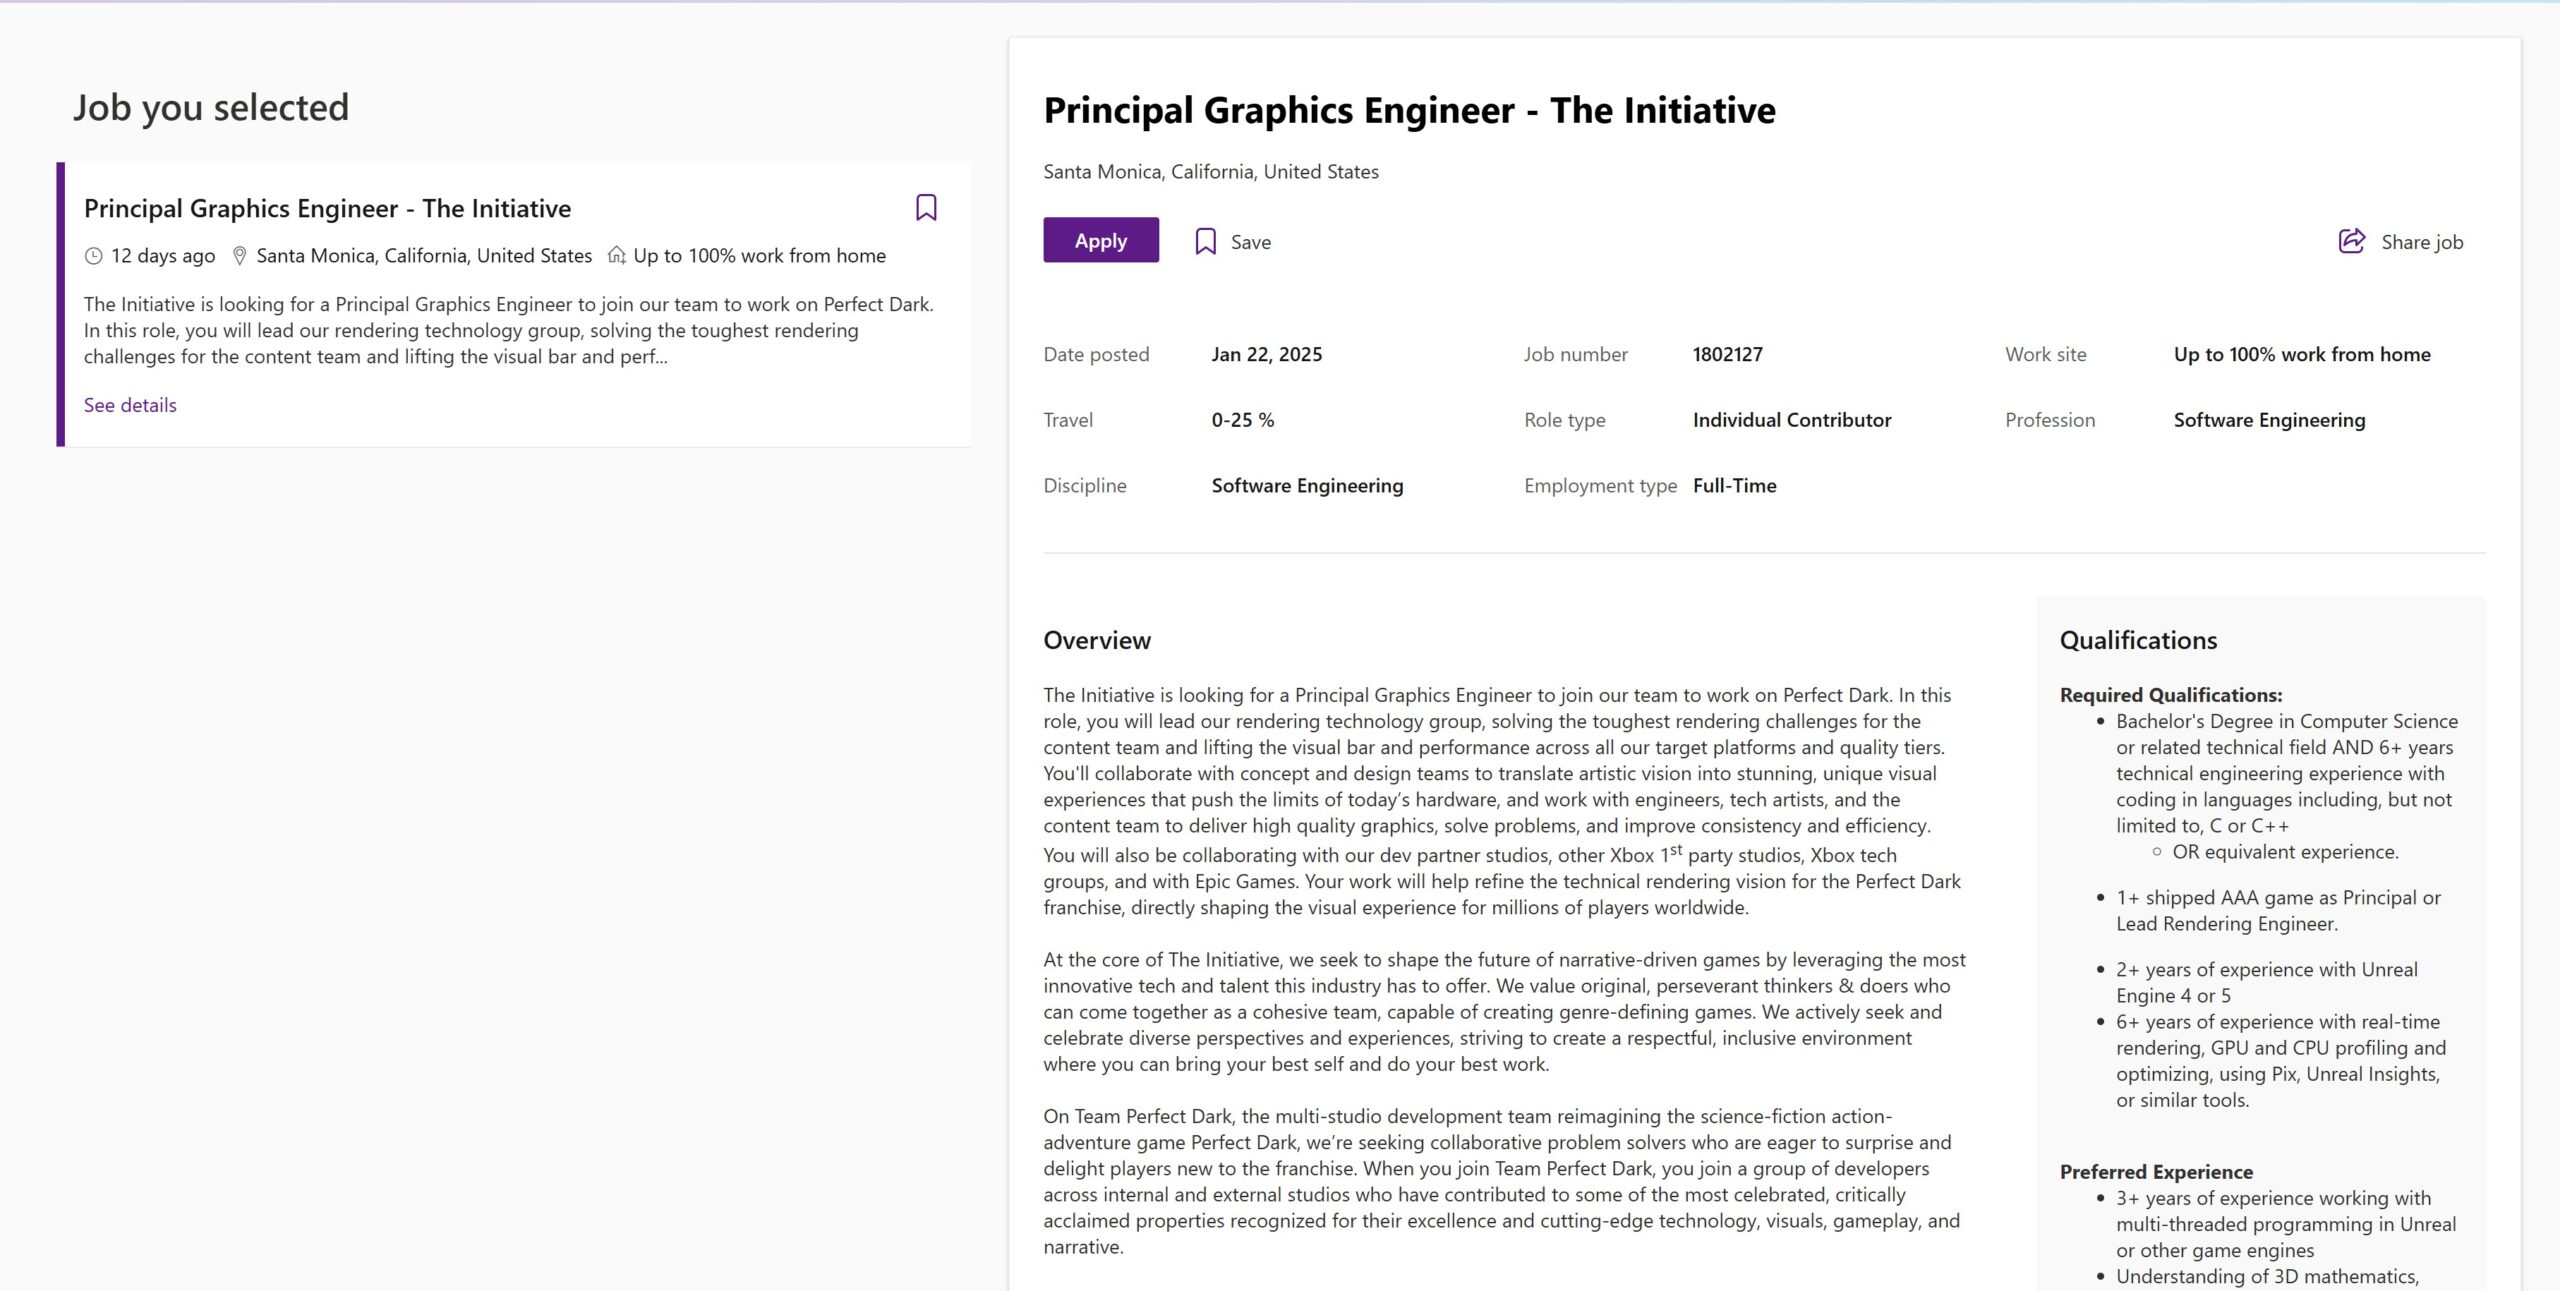The height and width of the screenshot is (1291, 2560).
Task: Click the clock icon beside 12 days ago
Action: pos(94,256)
